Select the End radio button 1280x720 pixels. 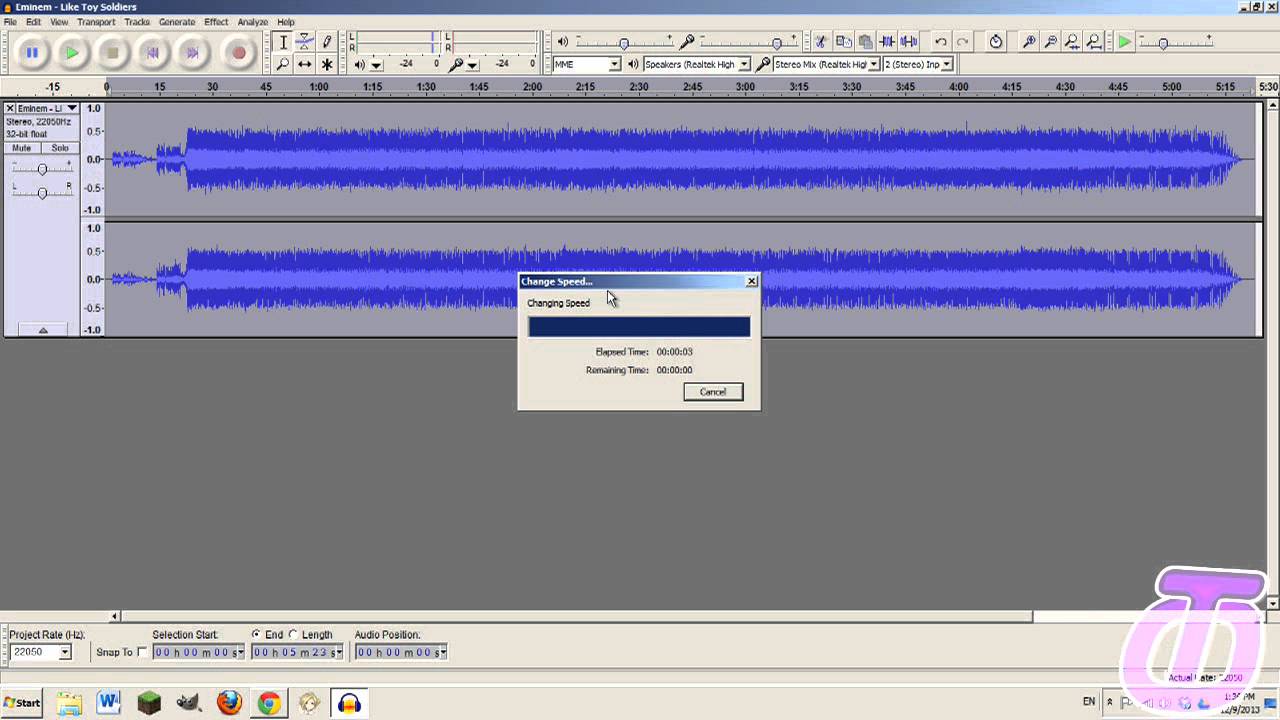tap(256, 635)
